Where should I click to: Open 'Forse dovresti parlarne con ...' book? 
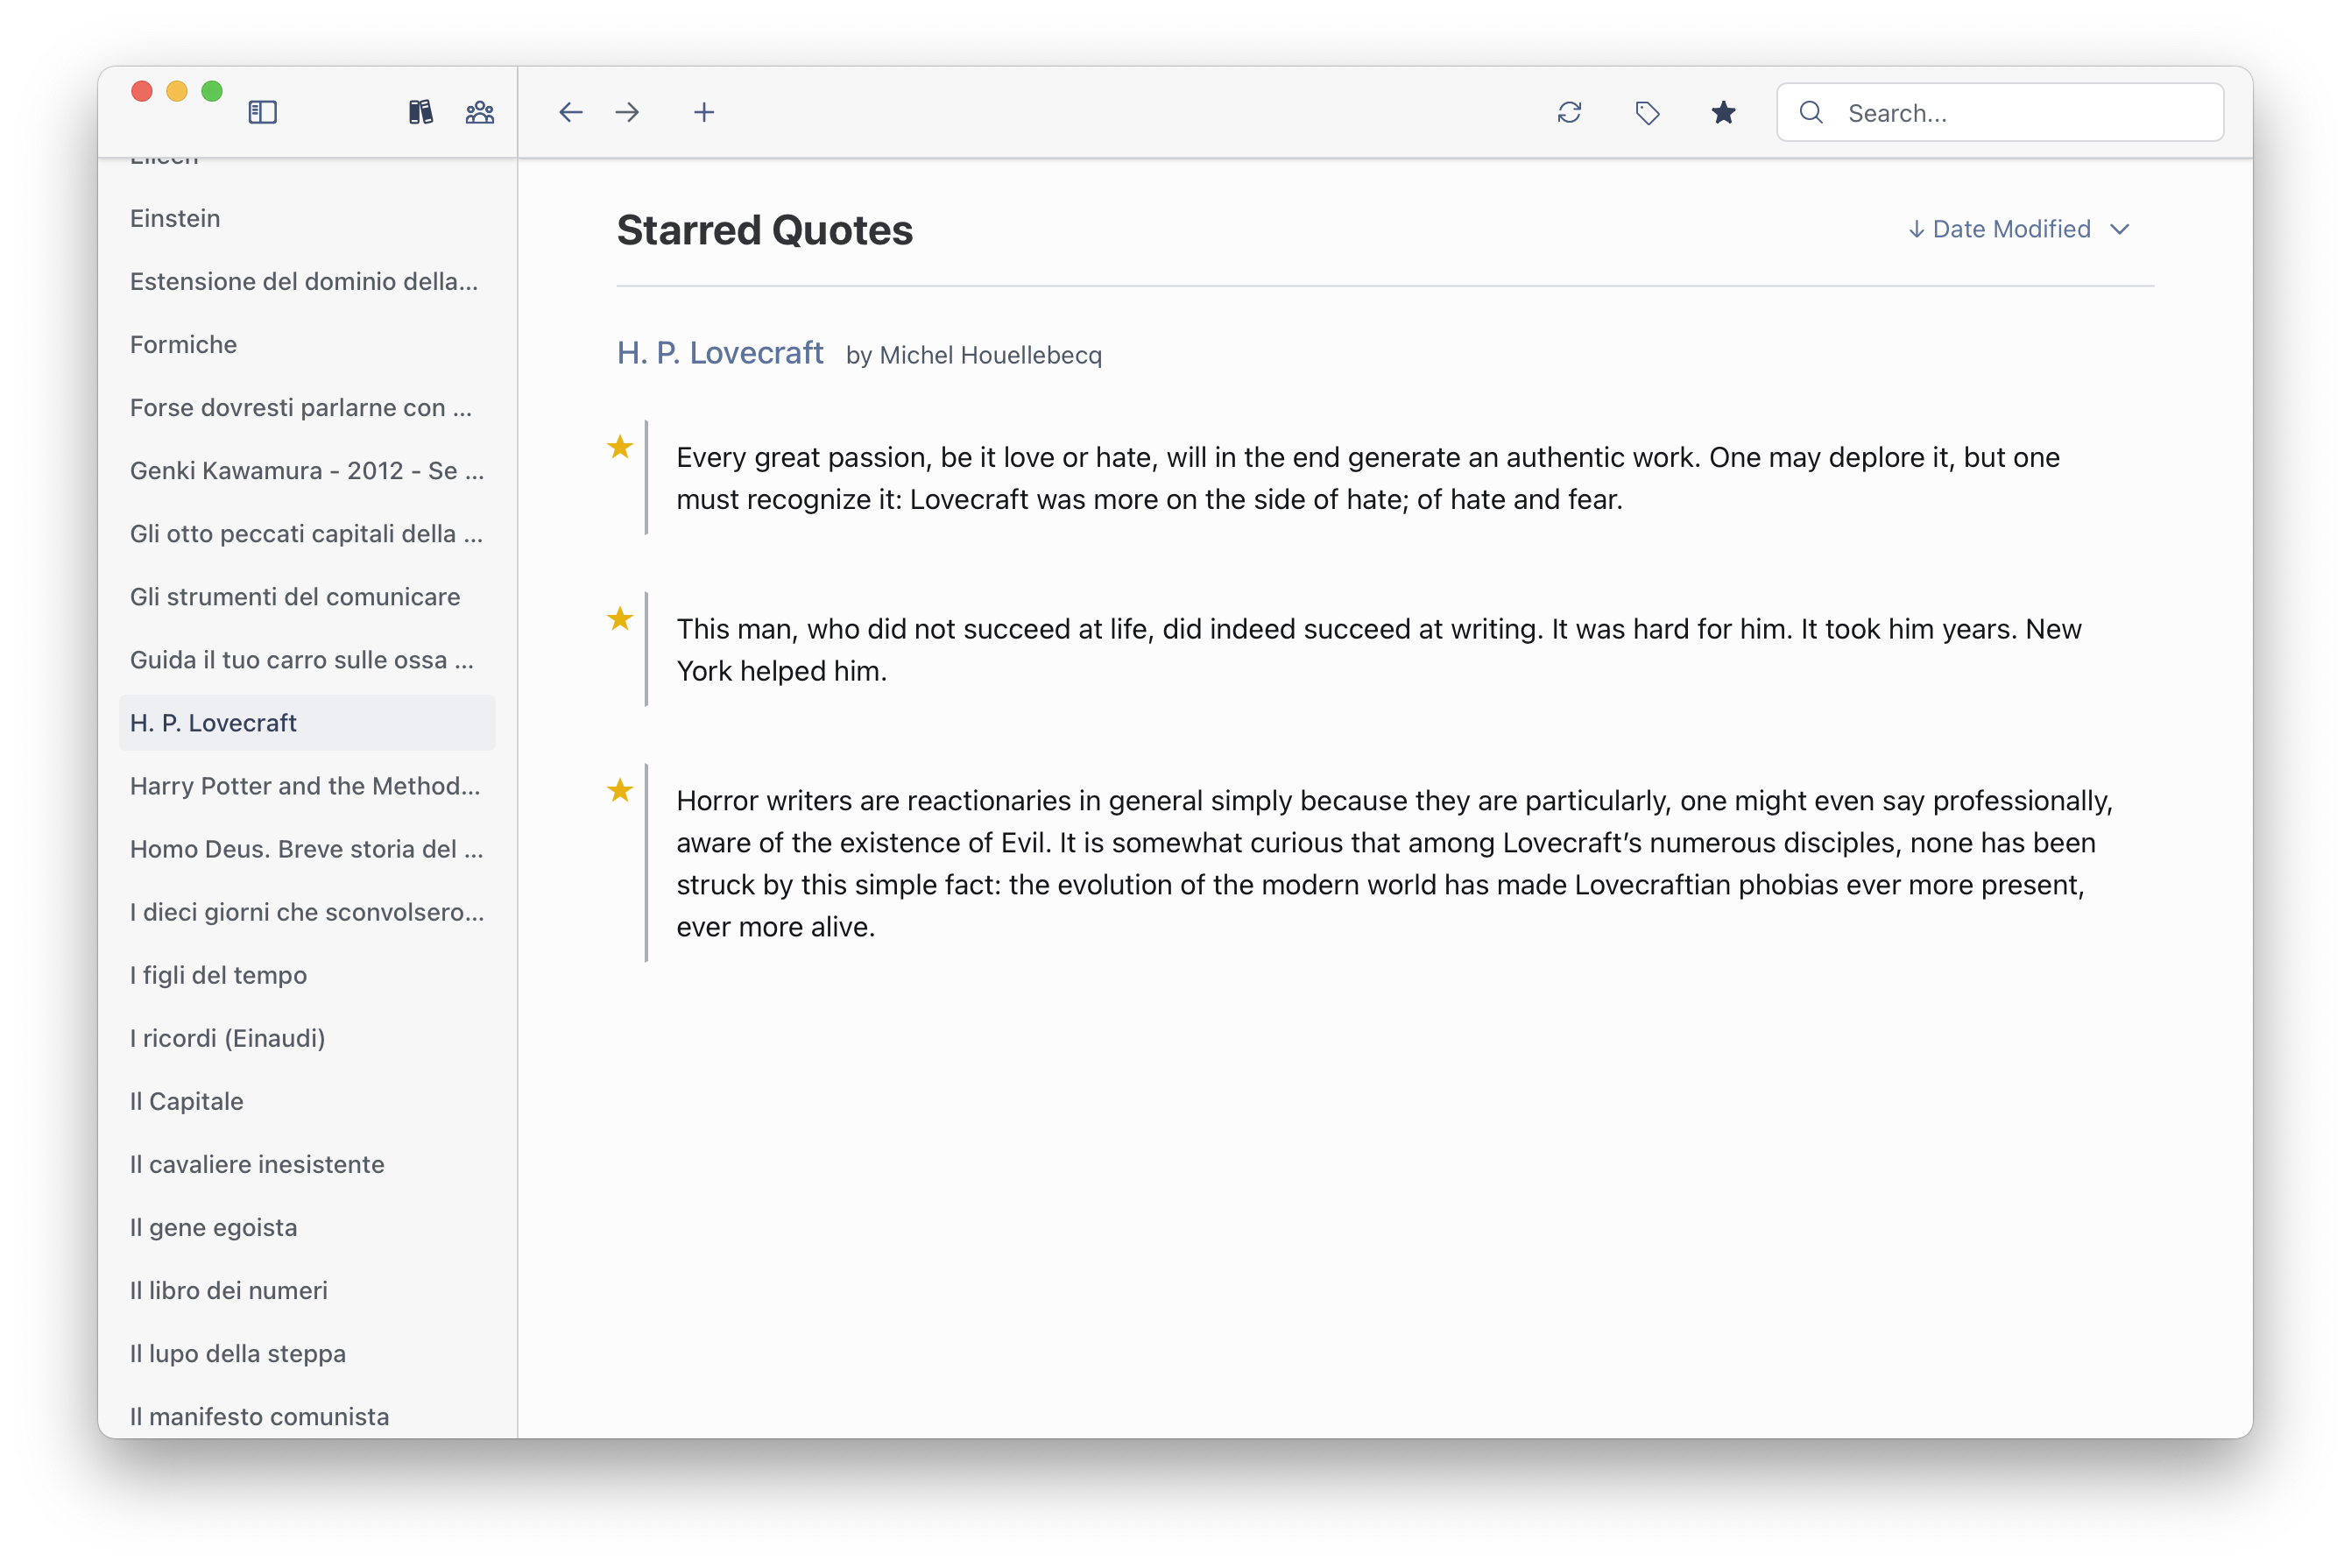tap(307, 407)
